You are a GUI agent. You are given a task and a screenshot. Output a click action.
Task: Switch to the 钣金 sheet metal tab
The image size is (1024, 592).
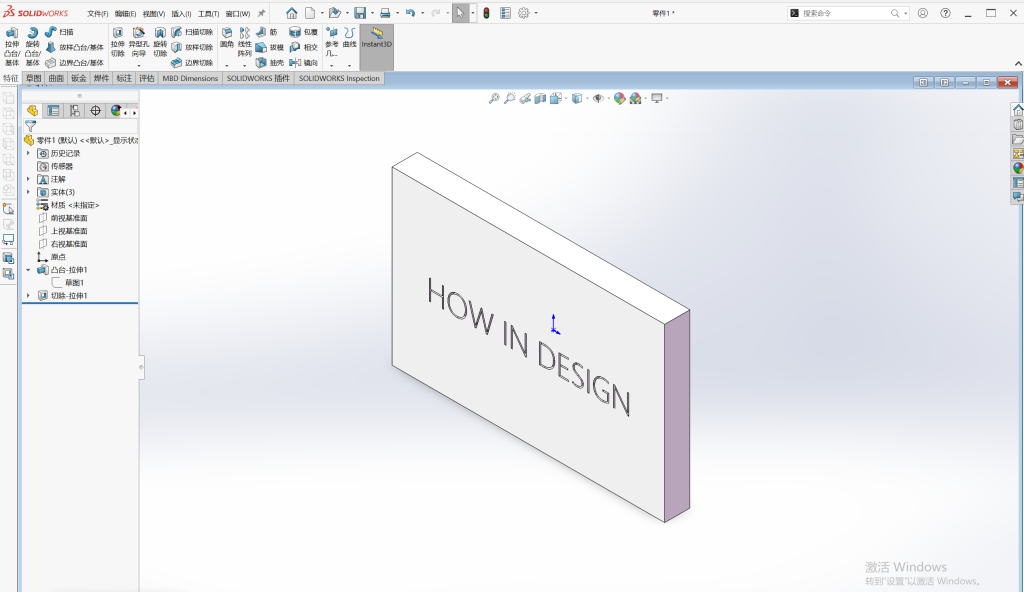[x=79, y=78]
